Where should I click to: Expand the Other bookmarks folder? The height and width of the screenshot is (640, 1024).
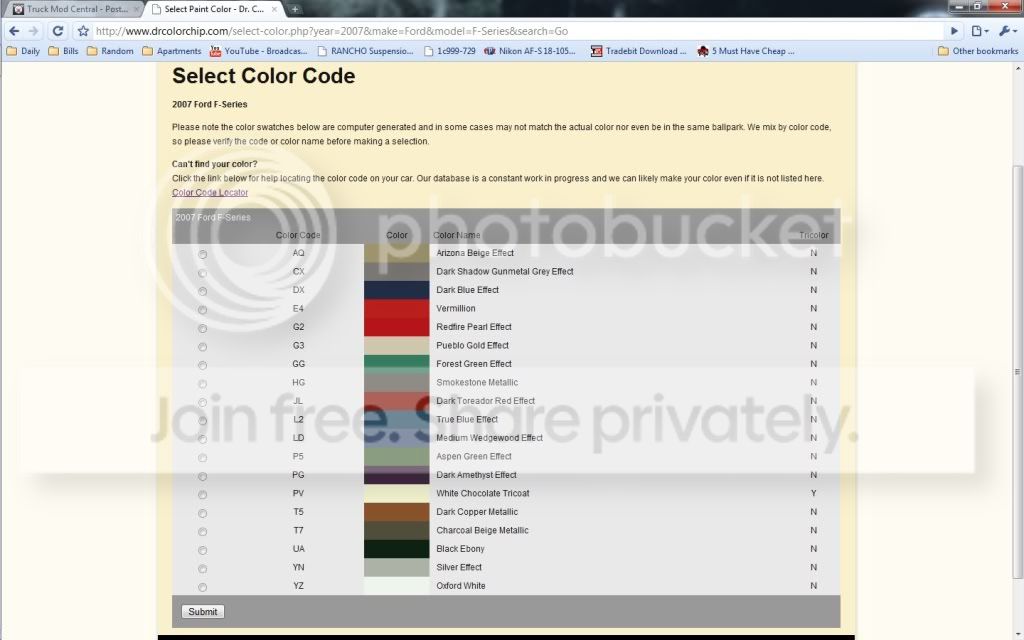coord(977,51)
